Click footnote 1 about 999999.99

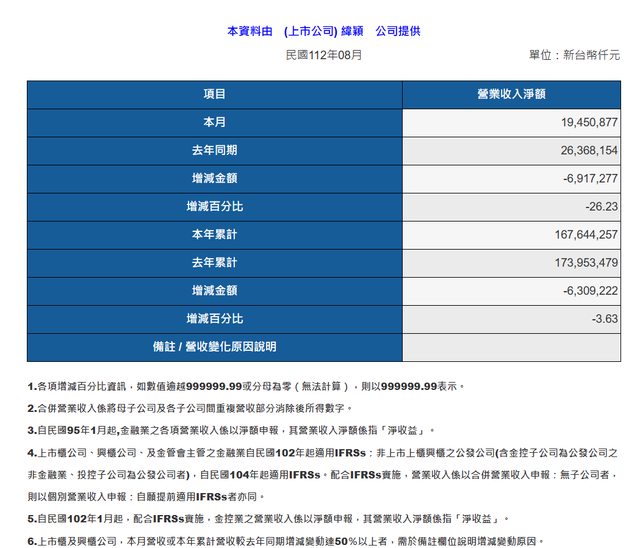point(246,385)
